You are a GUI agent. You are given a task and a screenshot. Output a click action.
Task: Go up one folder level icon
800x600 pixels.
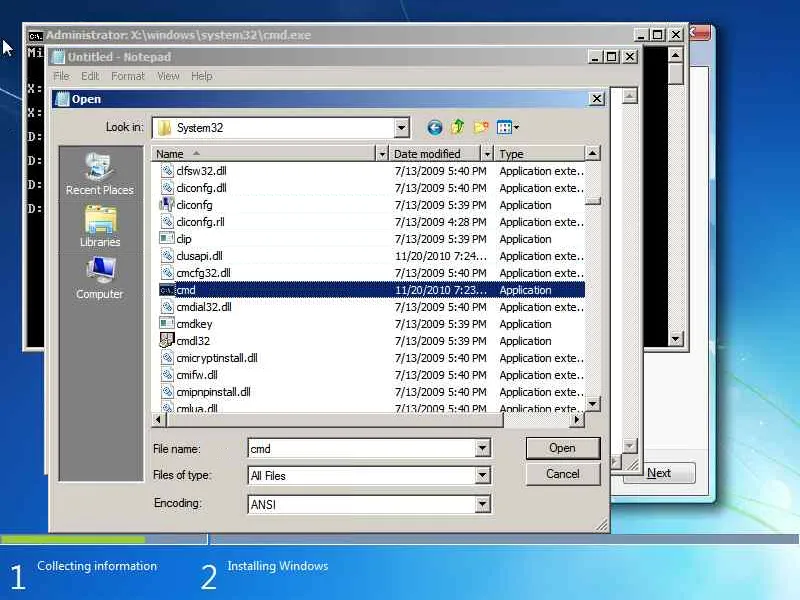458,127
